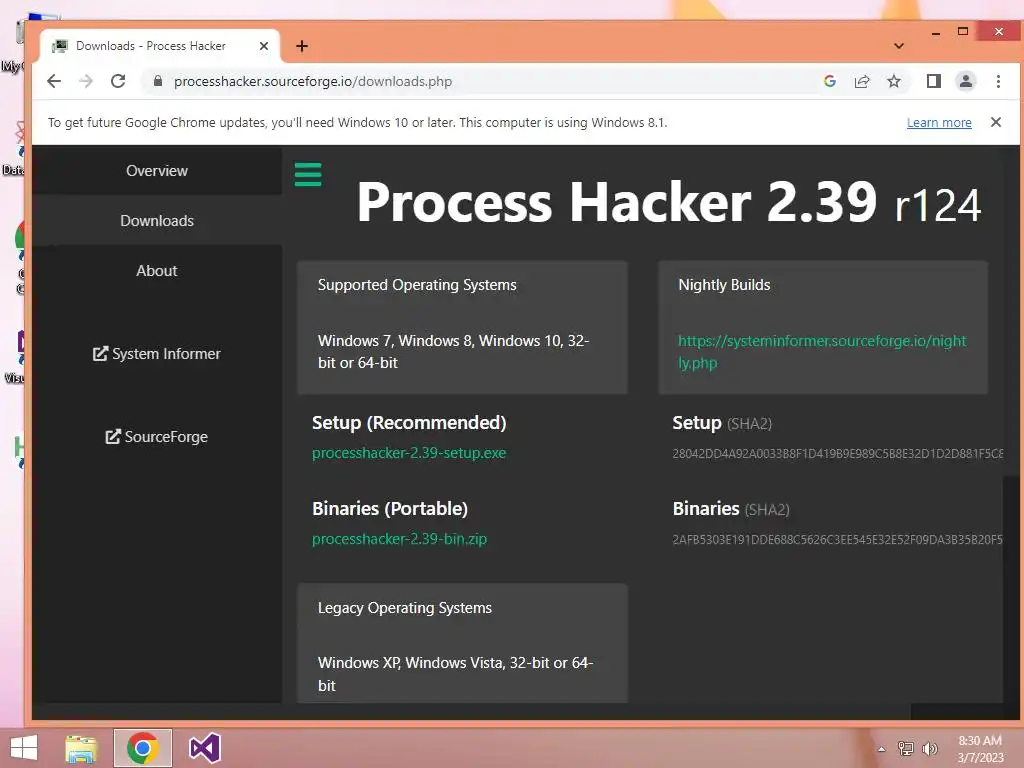
Task: Open the Downloads sidebar item
Action: 157,221
